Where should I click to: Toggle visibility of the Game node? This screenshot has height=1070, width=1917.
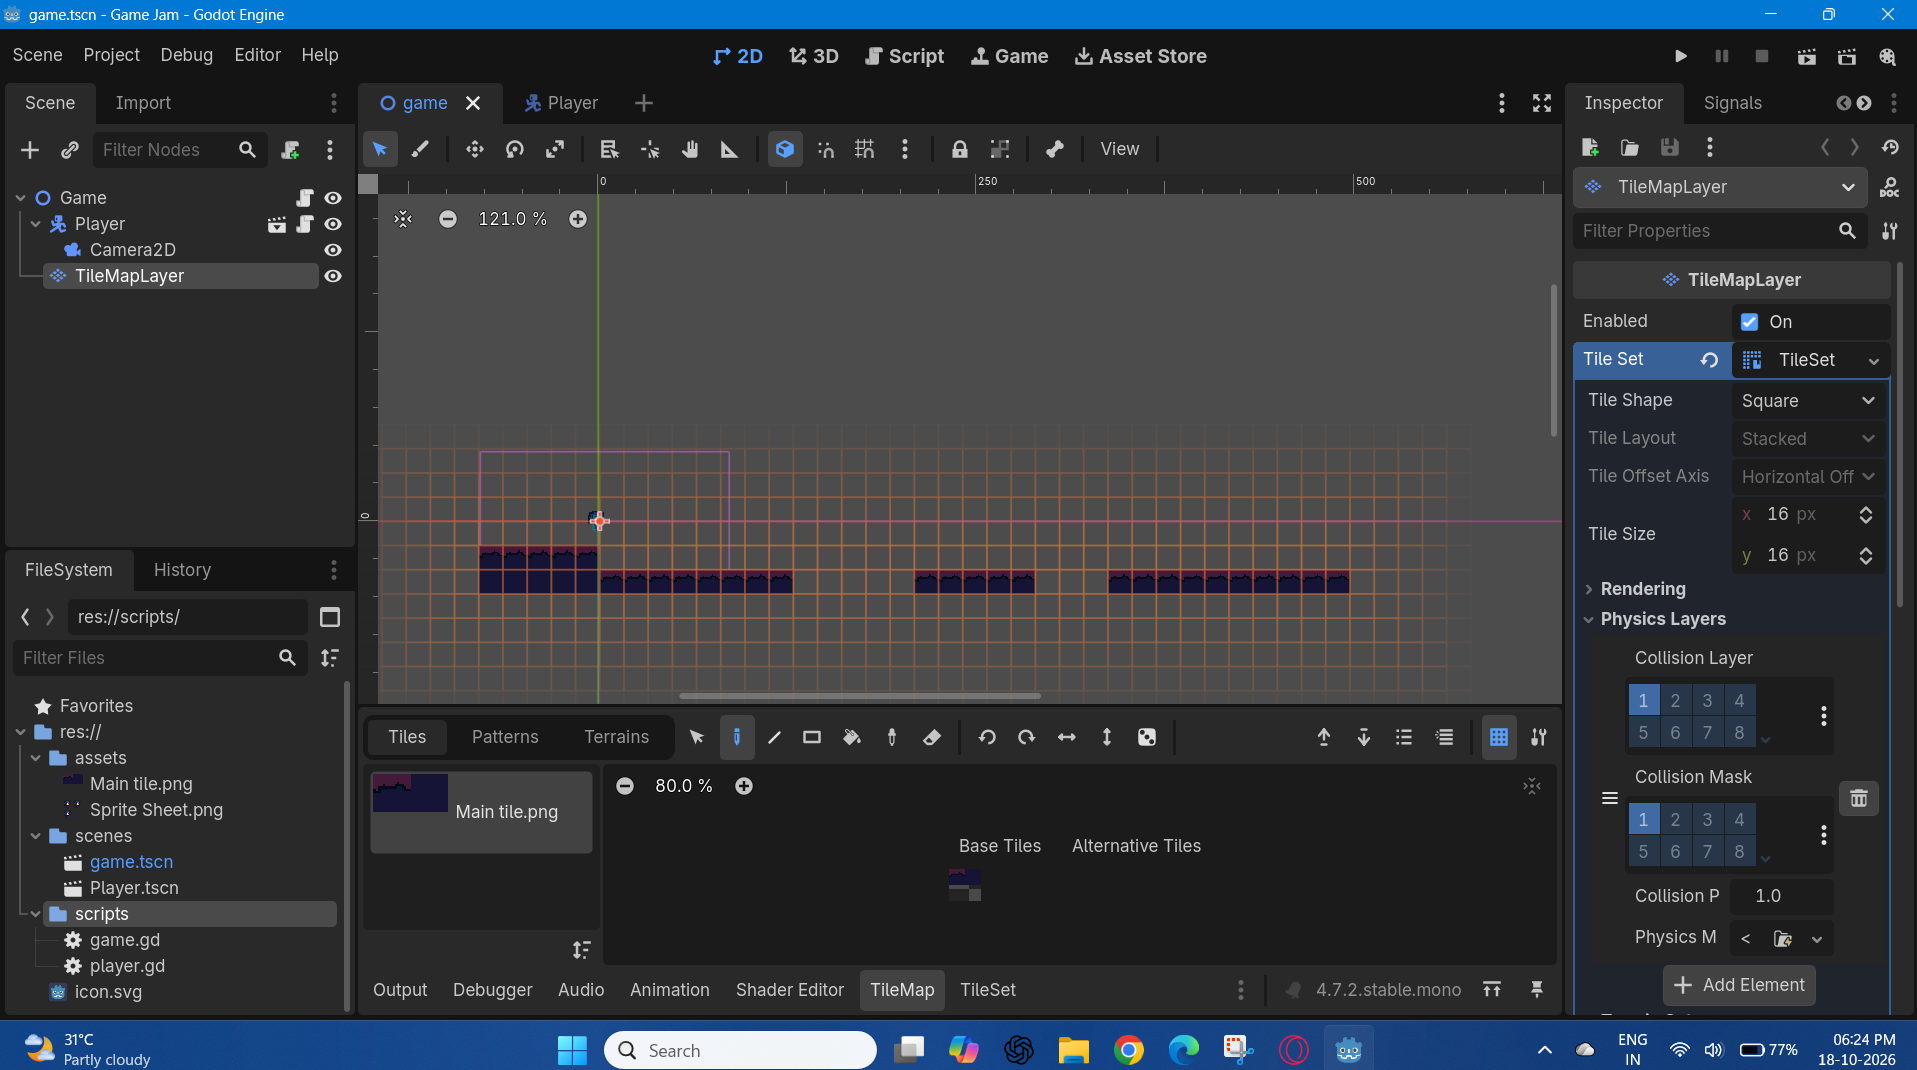(x=333, y=198)
